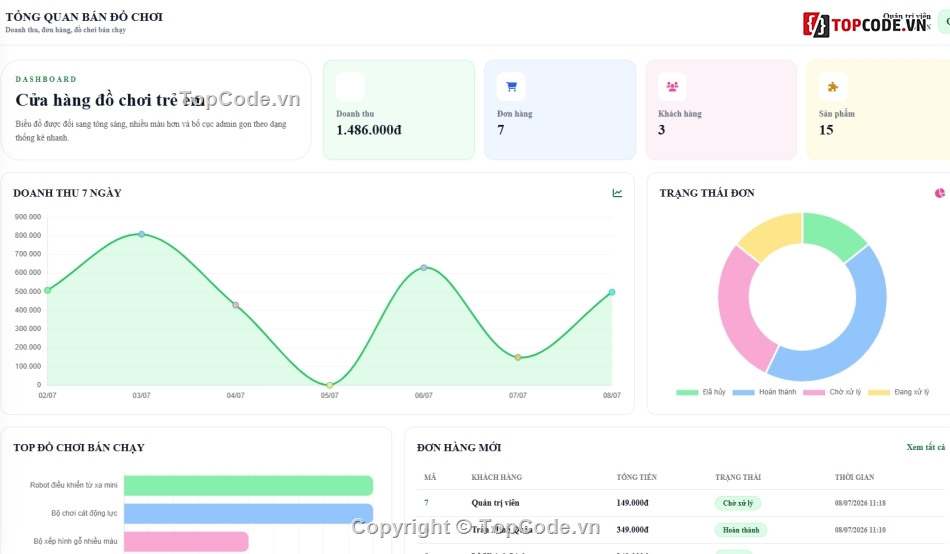Image resolution: width=950 pixels, height=554 pixels.
Task: Click the blue bar for Bộ chơi cát động lực
Action: pos(248,513)
